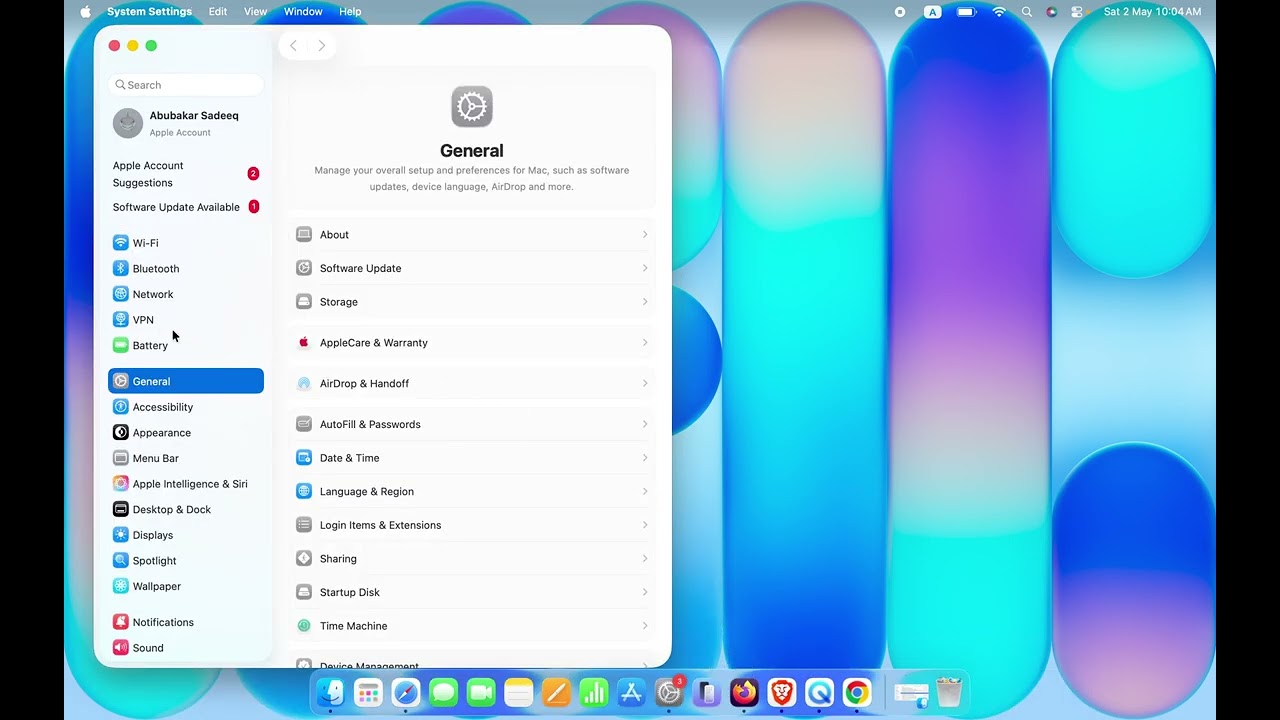Click the settings Search field

186,85
